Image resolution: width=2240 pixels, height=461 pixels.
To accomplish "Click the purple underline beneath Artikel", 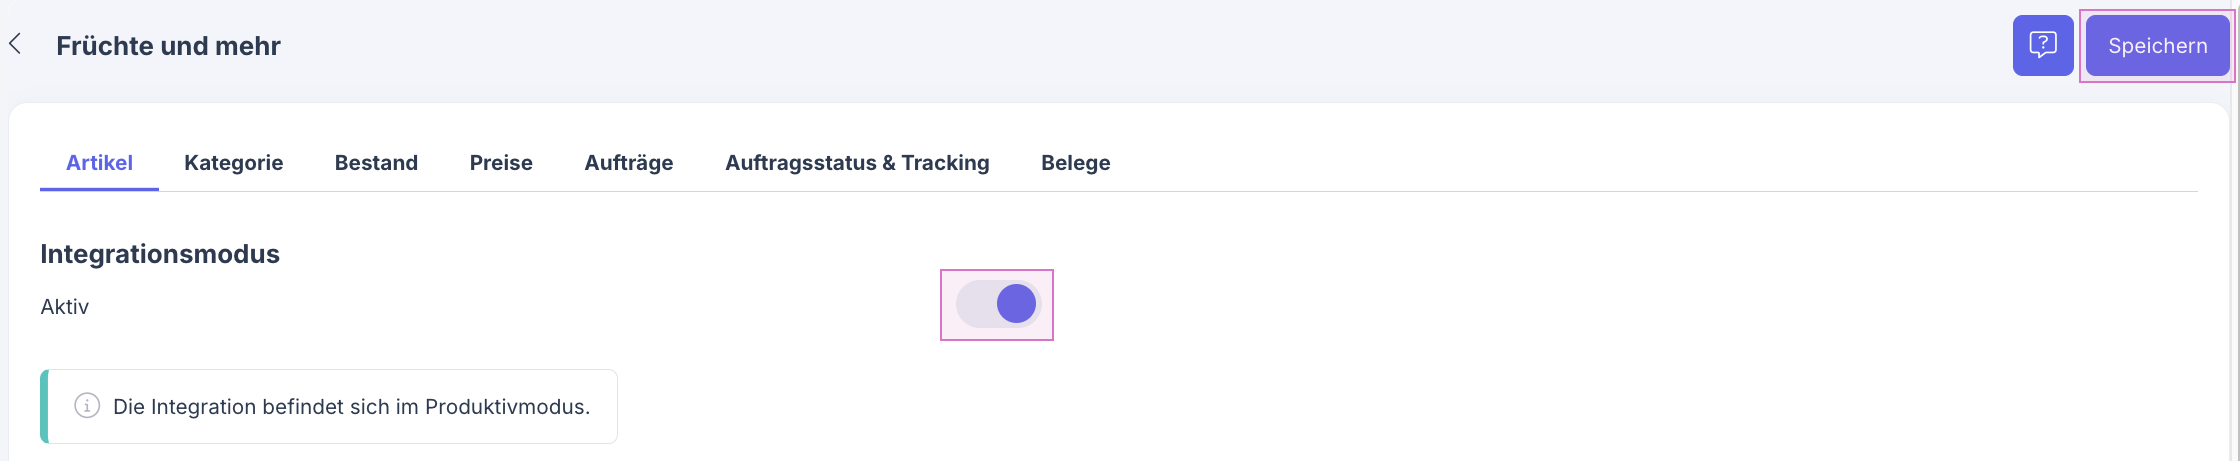I will (x=99, y=188).
